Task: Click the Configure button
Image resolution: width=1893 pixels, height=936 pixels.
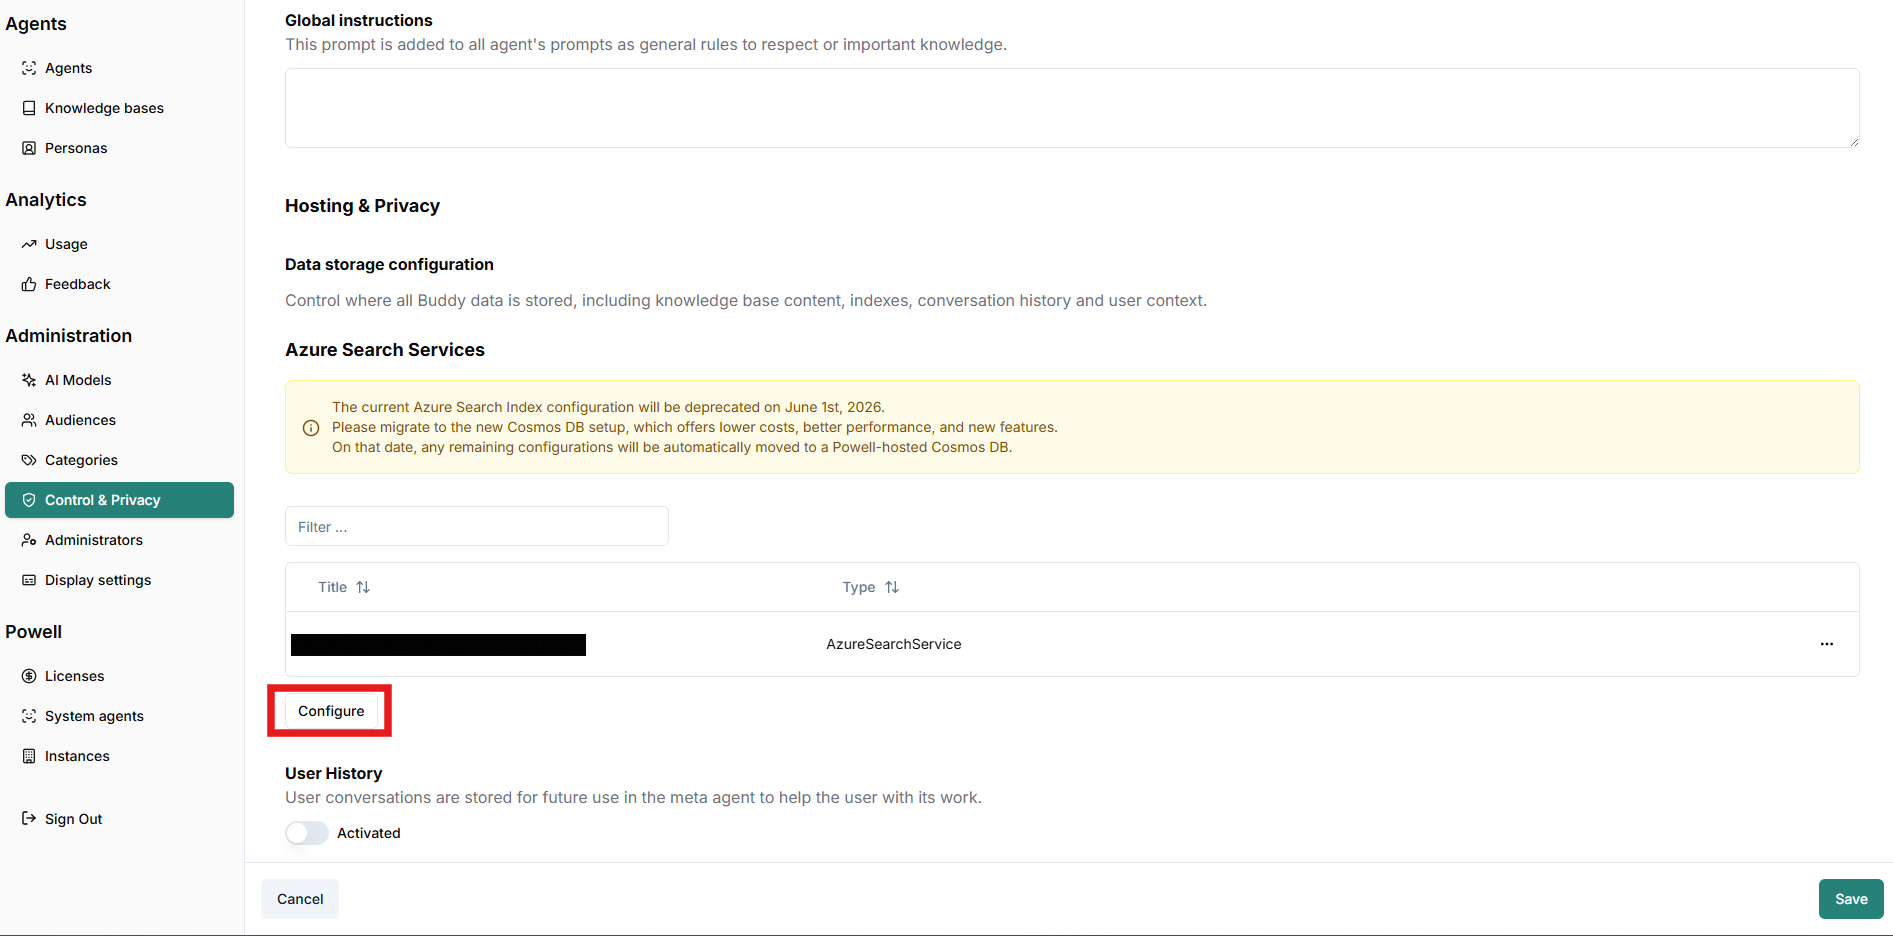Action: (331, 711)
